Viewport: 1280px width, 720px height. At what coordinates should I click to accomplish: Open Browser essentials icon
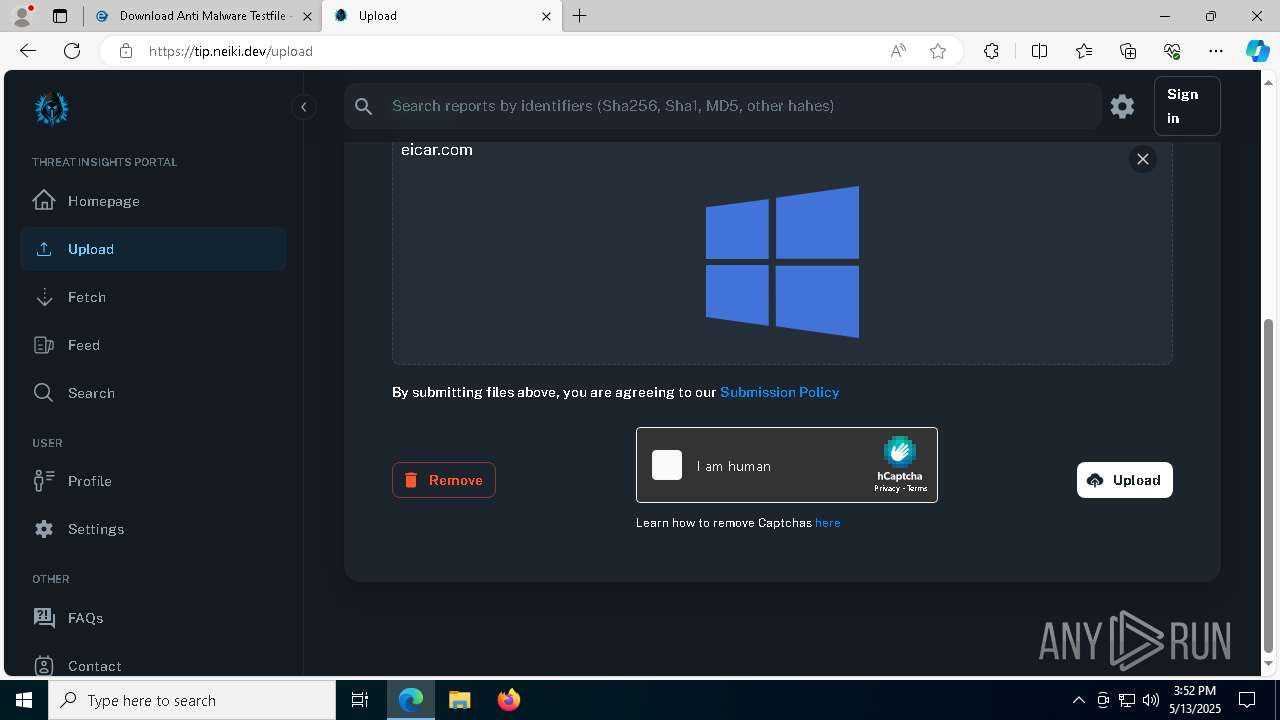[1172, 51]
